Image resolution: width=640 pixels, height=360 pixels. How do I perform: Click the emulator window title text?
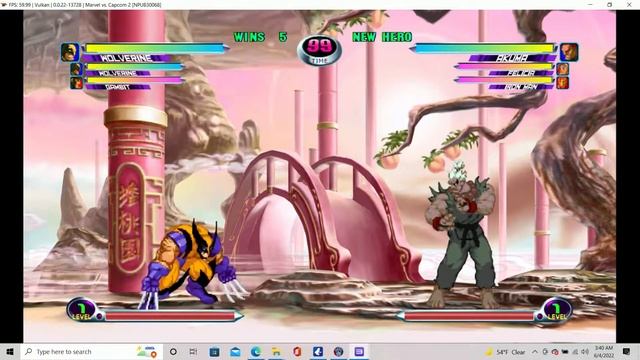pyautogui.click(x=85, y=4)
